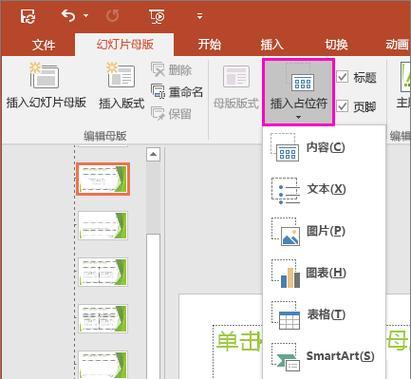Choose 表格(T) placeholder option
411x379 pixels.
pyautogui.click(x=324, y=314)
